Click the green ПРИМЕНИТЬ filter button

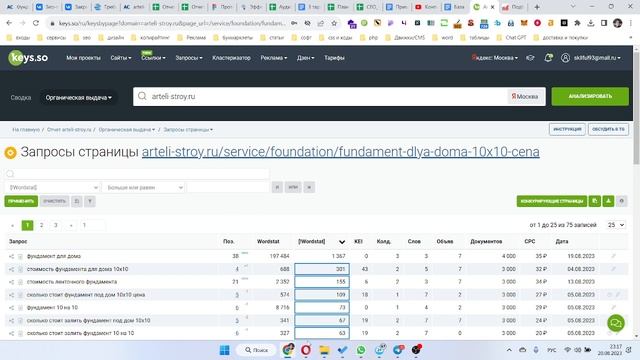[x=21, y=201]
